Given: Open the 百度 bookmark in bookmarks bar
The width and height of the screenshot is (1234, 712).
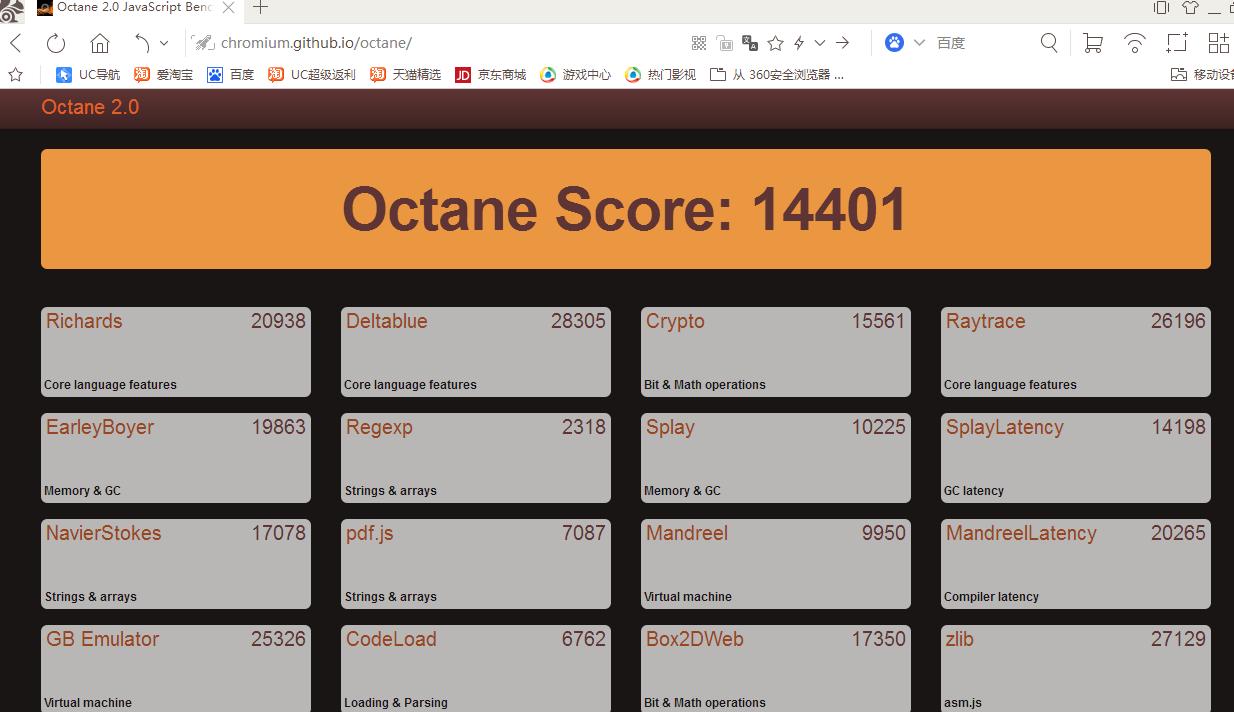Looking at the screenshot, I should click(x=231, y=74).
